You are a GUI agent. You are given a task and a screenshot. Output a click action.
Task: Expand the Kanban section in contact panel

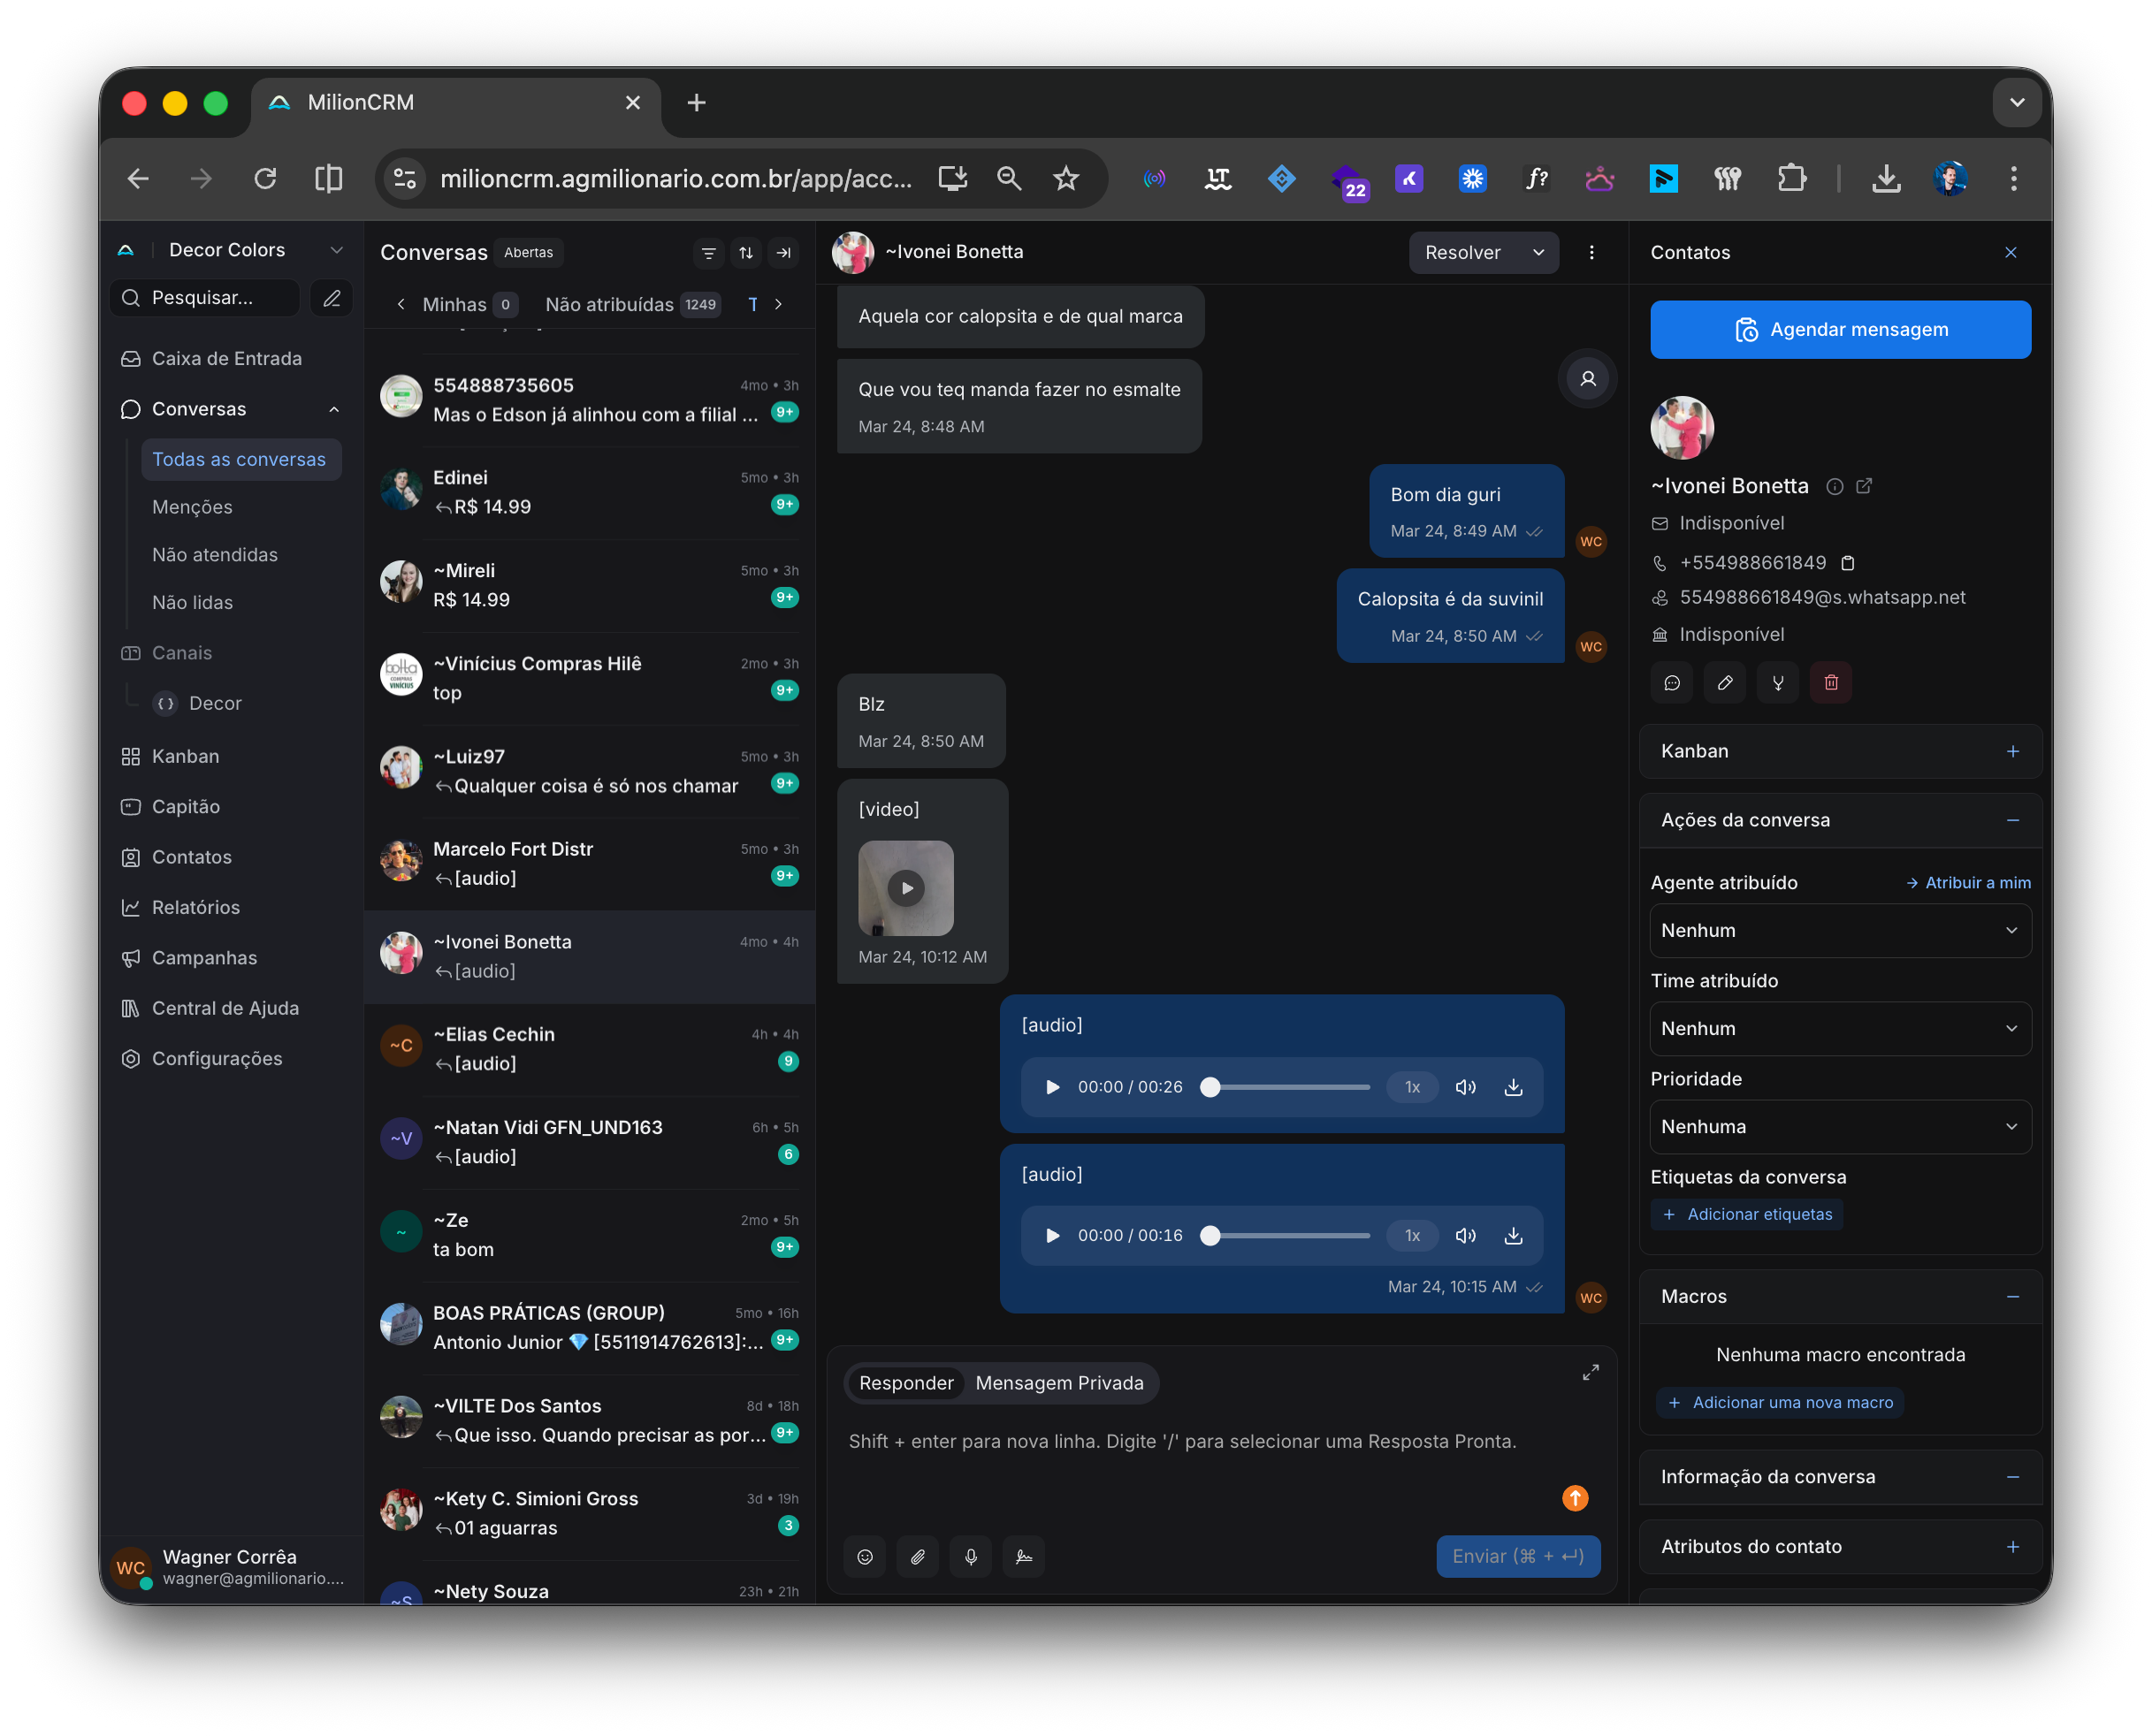[x=2014, y=751]
